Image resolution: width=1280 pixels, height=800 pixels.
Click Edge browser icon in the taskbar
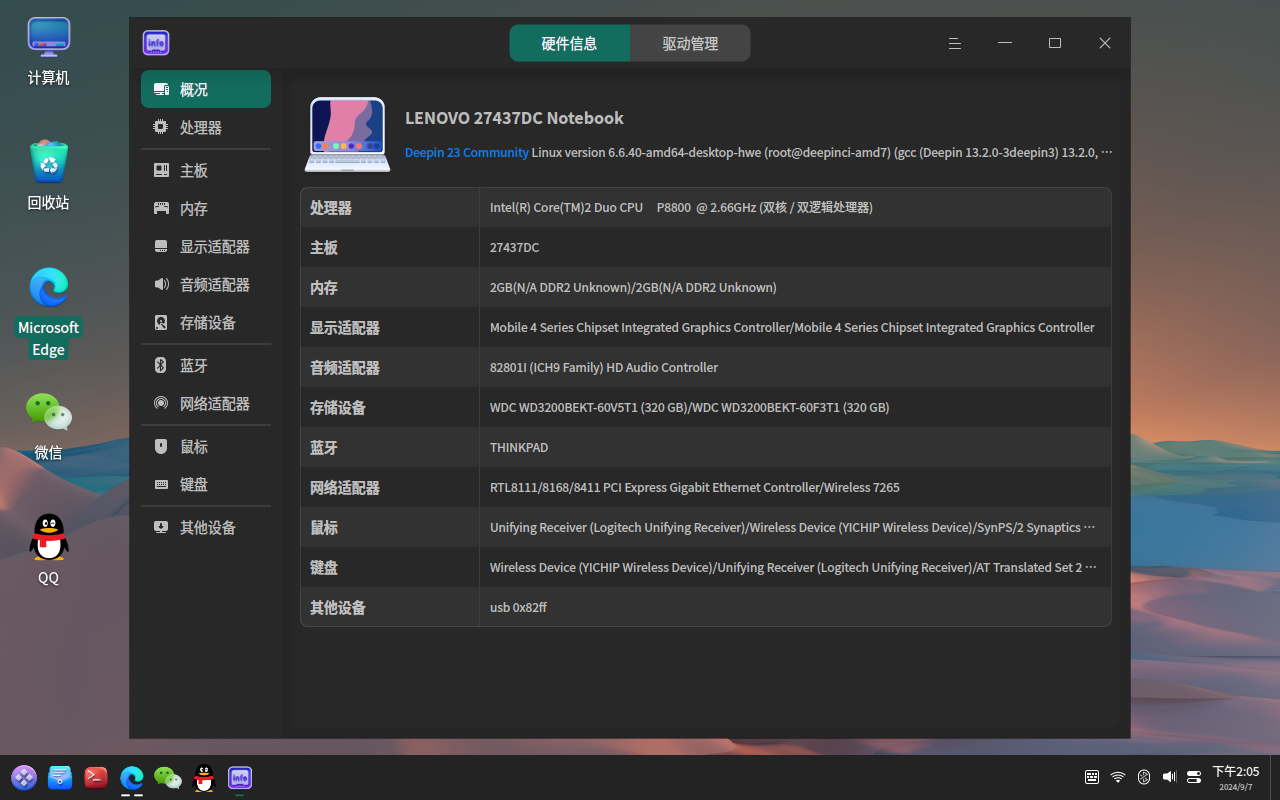[x=132, y=777]
